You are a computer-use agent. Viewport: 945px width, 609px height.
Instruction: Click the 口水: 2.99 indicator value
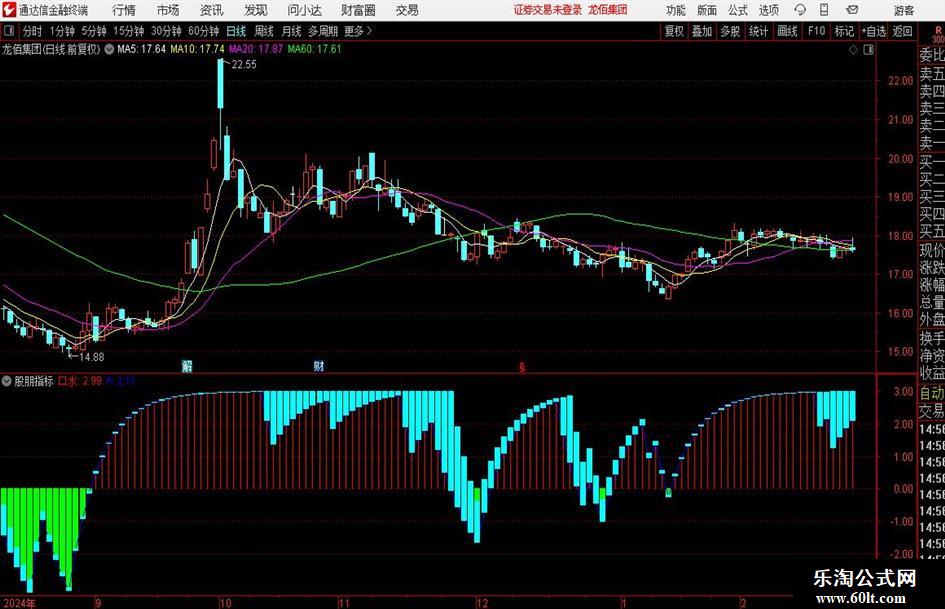pos(80,381)
